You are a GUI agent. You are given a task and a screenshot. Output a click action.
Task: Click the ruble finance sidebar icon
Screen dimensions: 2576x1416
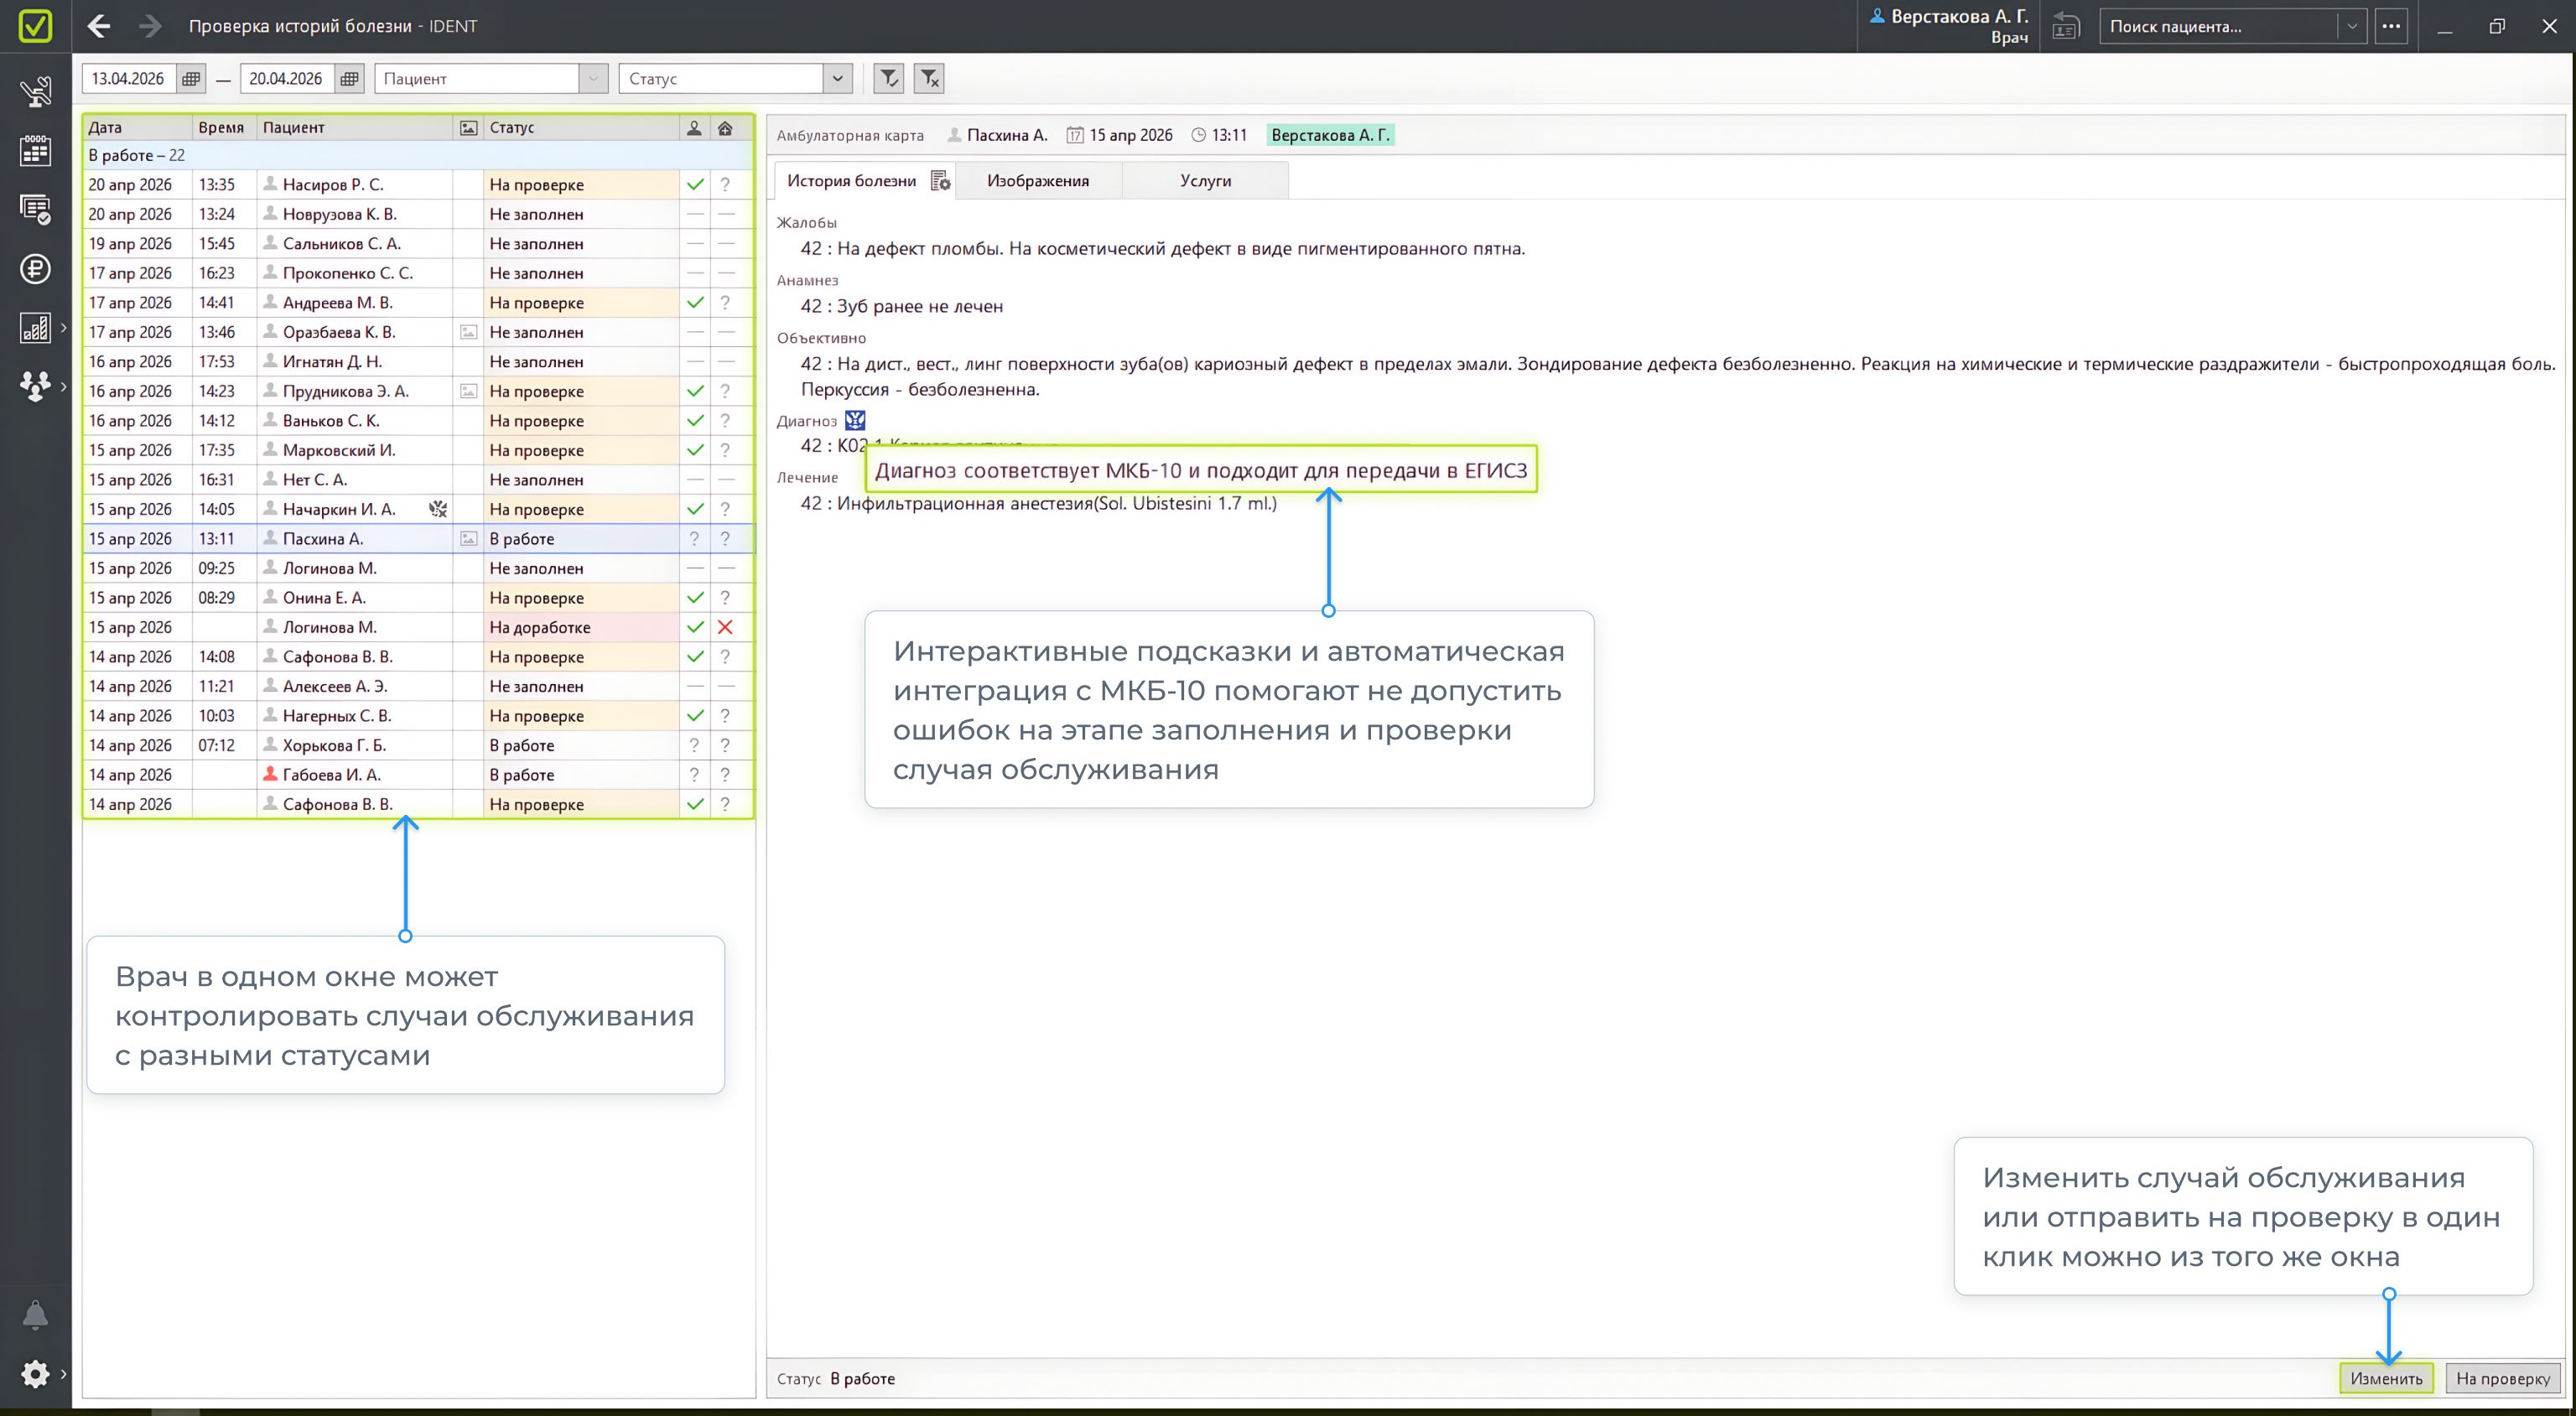point(36,268)
